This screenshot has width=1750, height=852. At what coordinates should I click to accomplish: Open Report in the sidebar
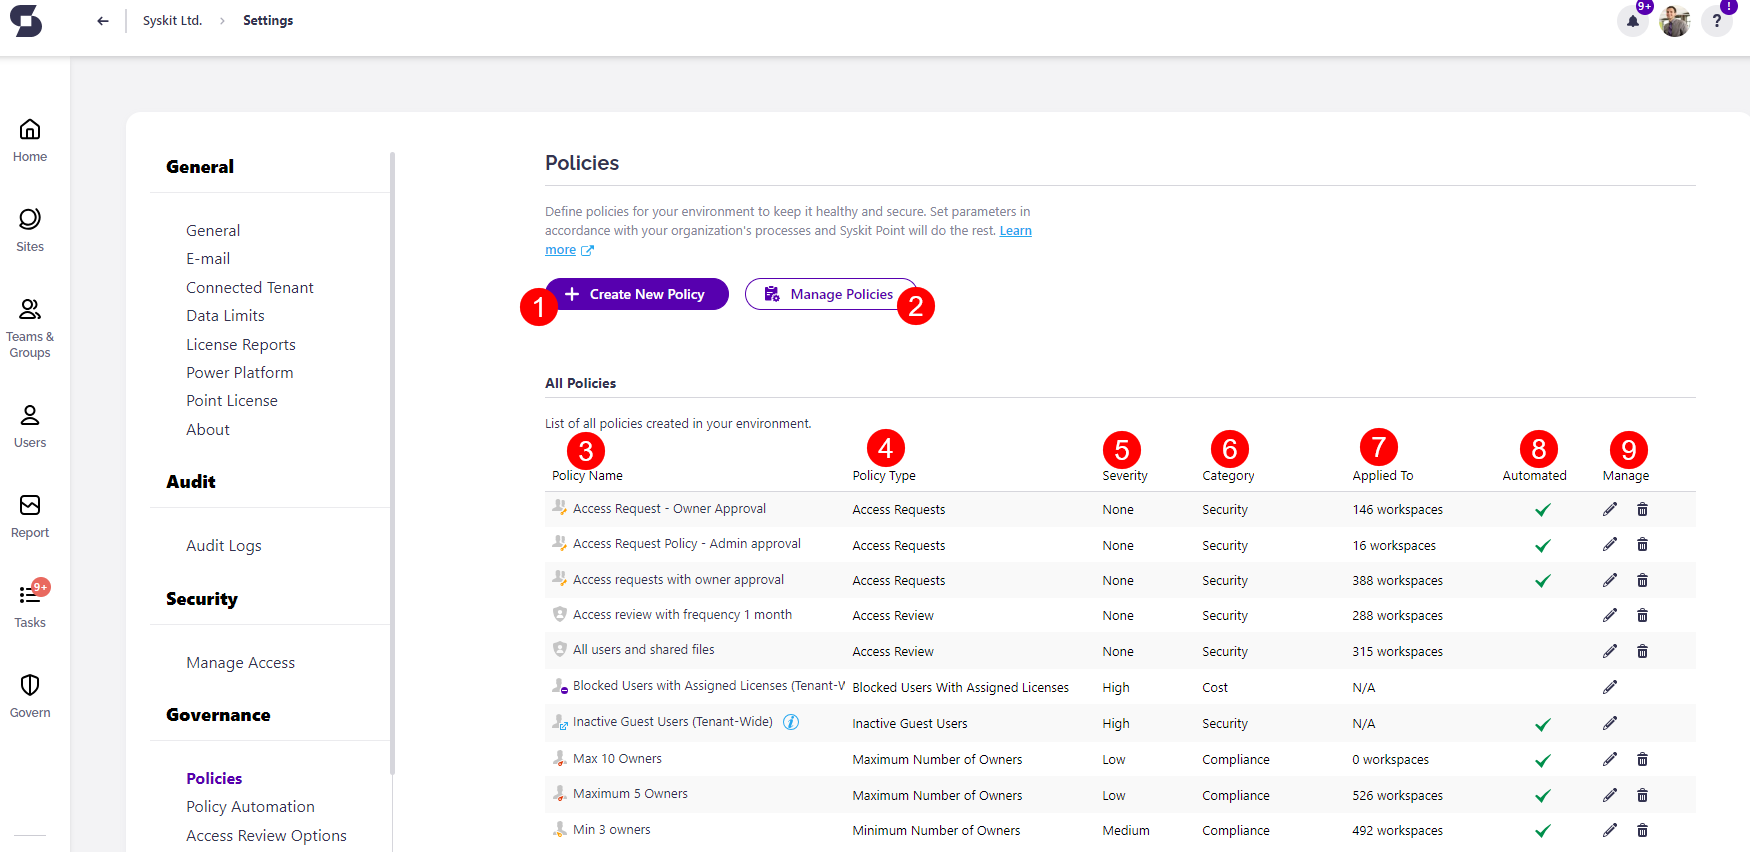(30, 516)
